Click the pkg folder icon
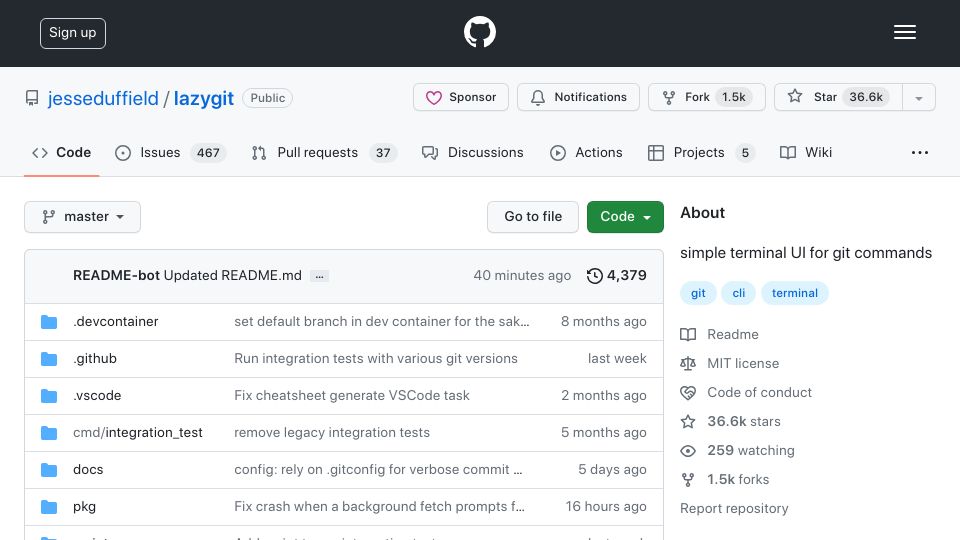Viewport: 960px width, 540px height. 49,507
